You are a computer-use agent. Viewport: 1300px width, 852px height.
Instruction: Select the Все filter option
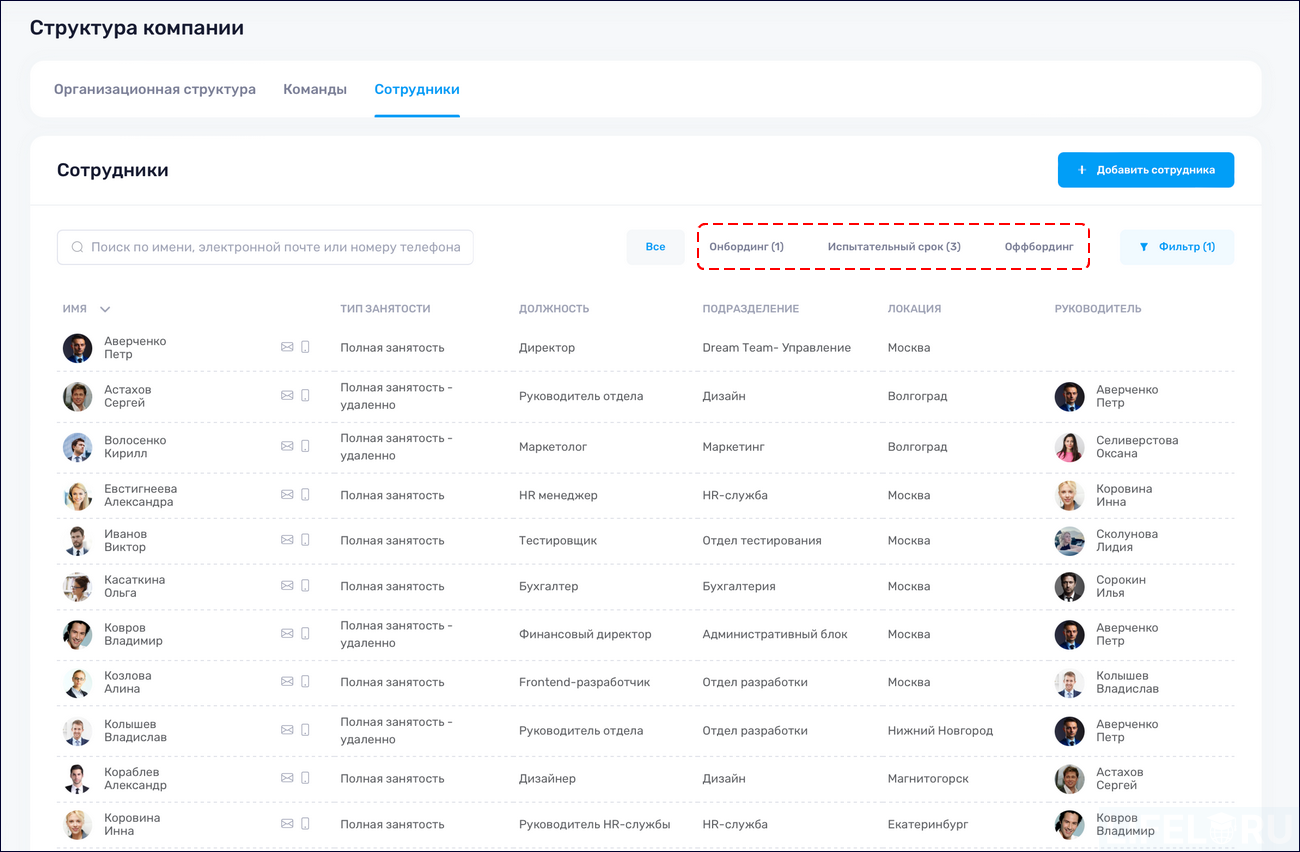(x=655, y=246)
